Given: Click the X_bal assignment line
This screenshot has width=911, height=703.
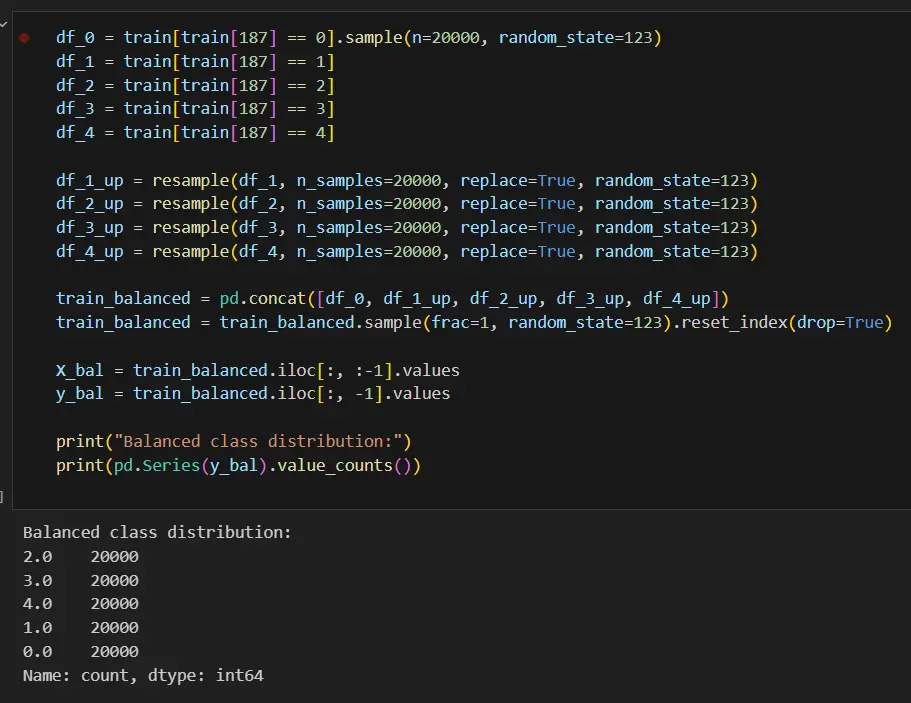Looking at the screenshot, I should coord(257,370).
